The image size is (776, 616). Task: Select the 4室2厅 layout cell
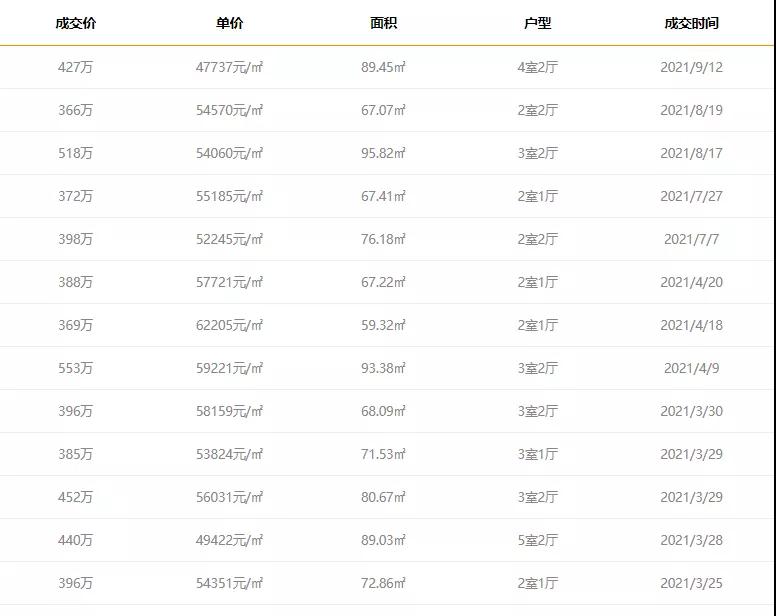coord(537,67)
